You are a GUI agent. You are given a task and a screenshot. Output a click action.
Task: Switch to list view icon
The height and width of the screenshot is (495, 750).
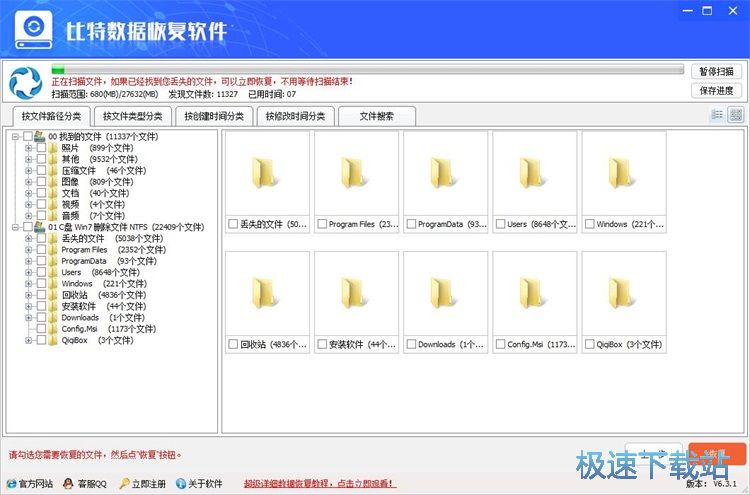pyautogui.click(x=717, y=115)
